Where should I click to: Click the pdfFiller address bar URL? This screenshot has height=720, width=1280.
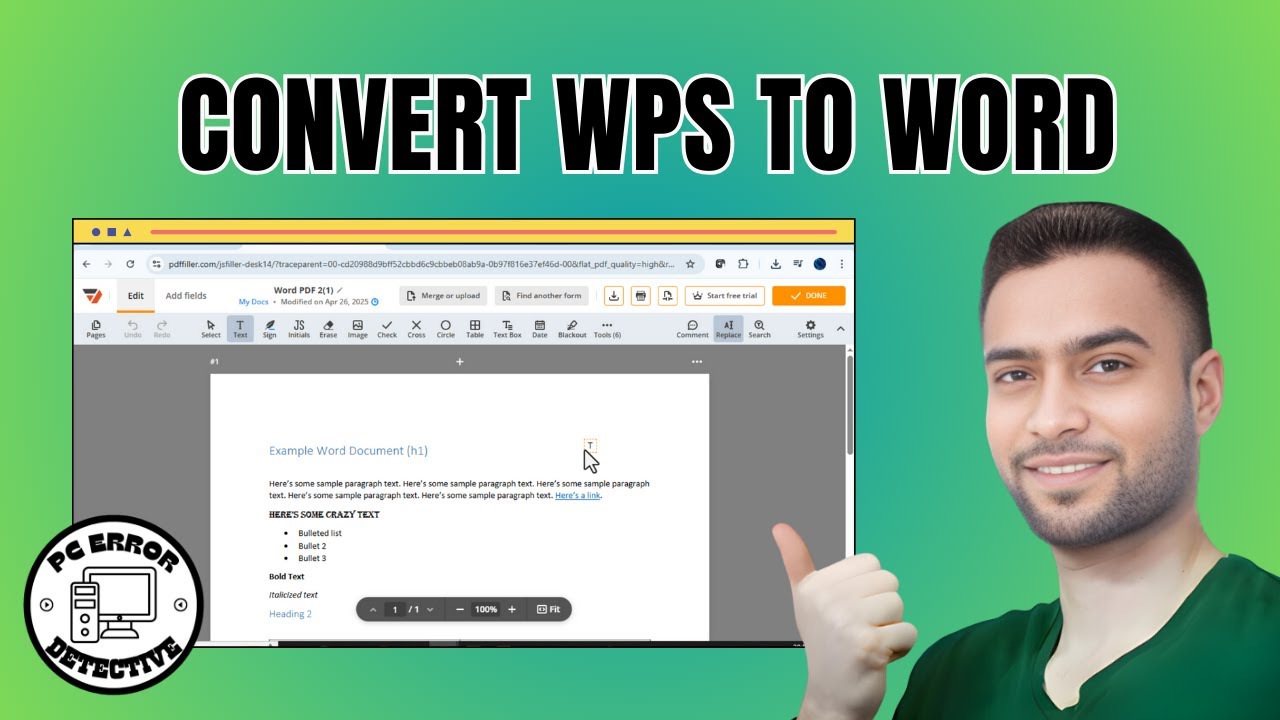(421, 265)
